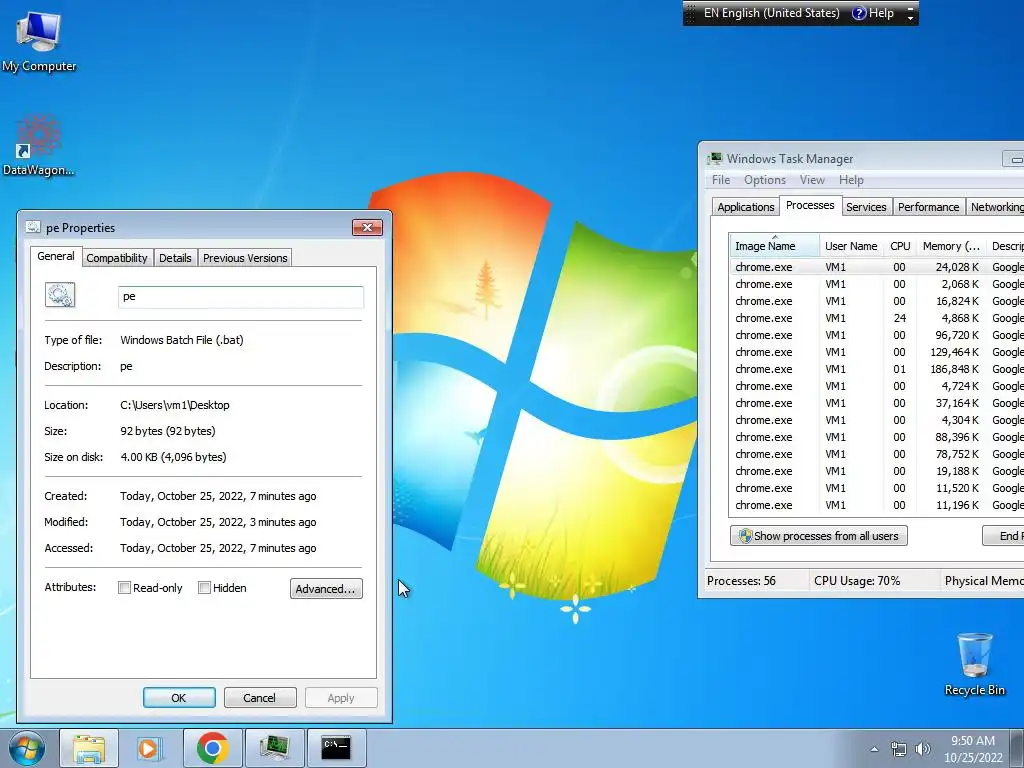Open Task Manager Help menu
The width and height of the screenshot is (1024, 768).
pos(851,180)
